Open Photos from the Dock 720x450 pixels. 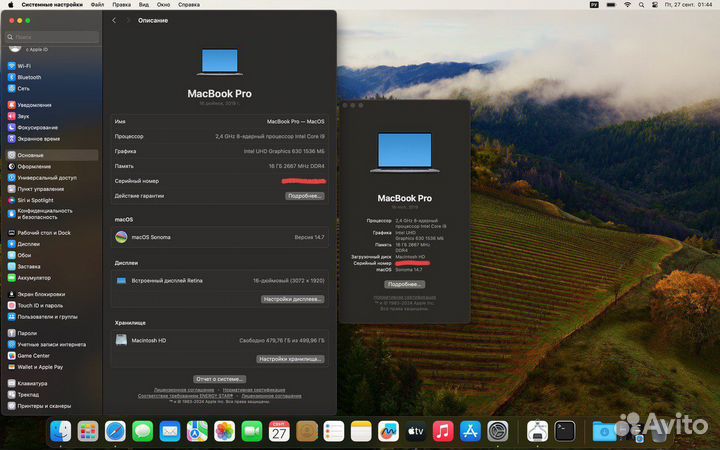point(225,431)
